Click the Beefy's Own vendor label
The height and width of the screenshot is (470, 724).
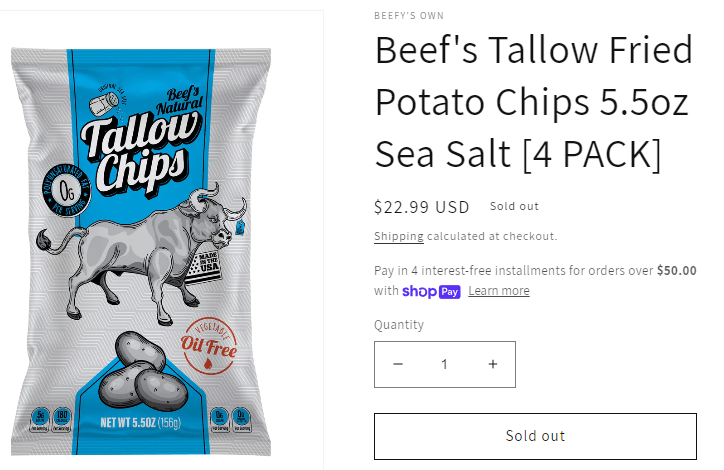409,16
